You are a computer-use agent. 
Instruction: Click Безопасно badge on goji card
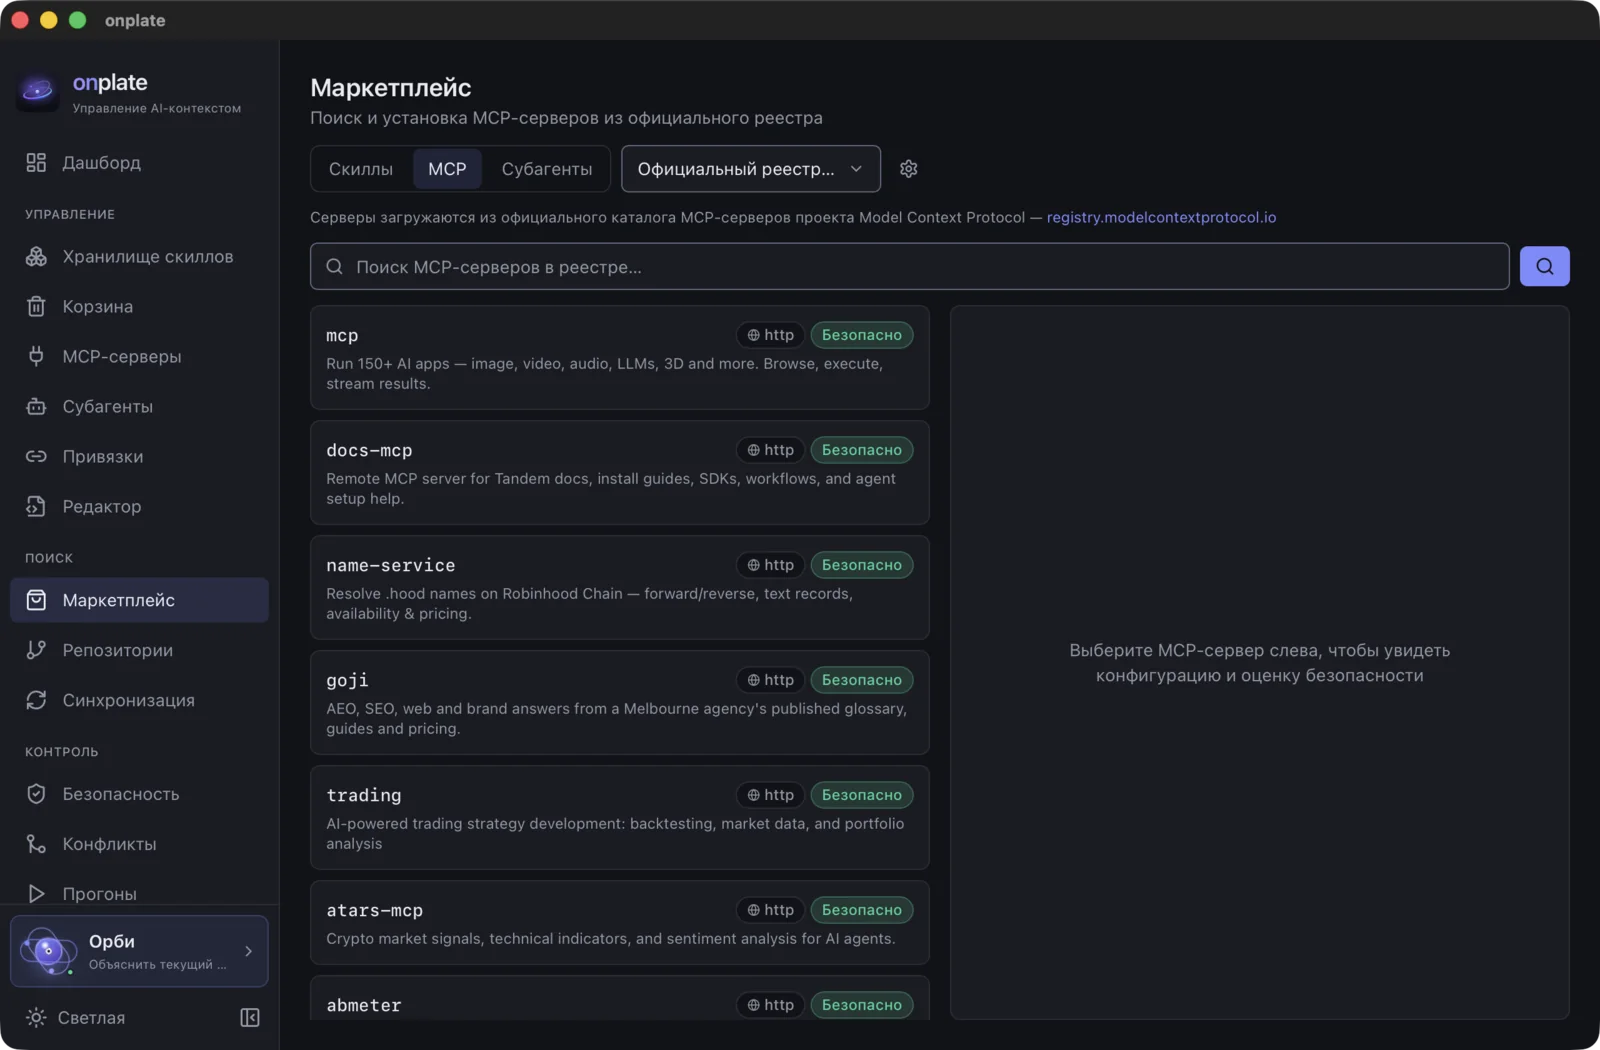pos(861,680)
